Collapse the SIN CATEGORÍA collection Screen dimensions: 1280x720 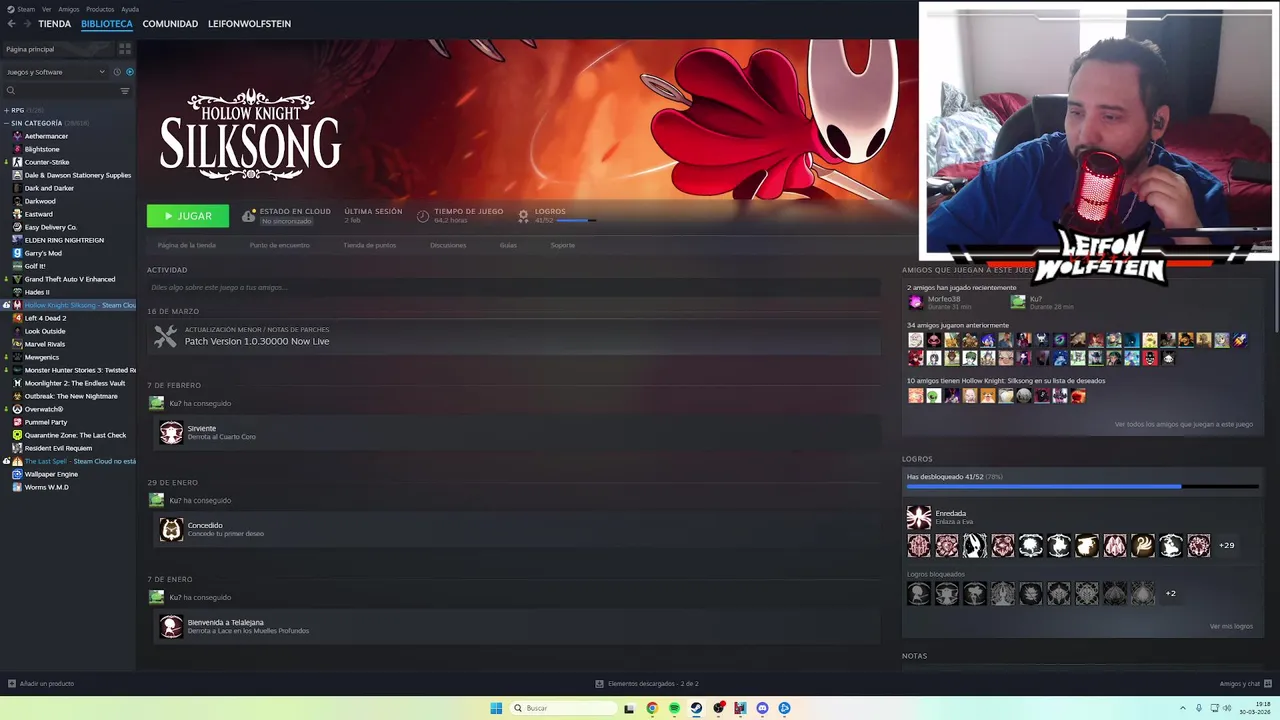click(7, 123)
